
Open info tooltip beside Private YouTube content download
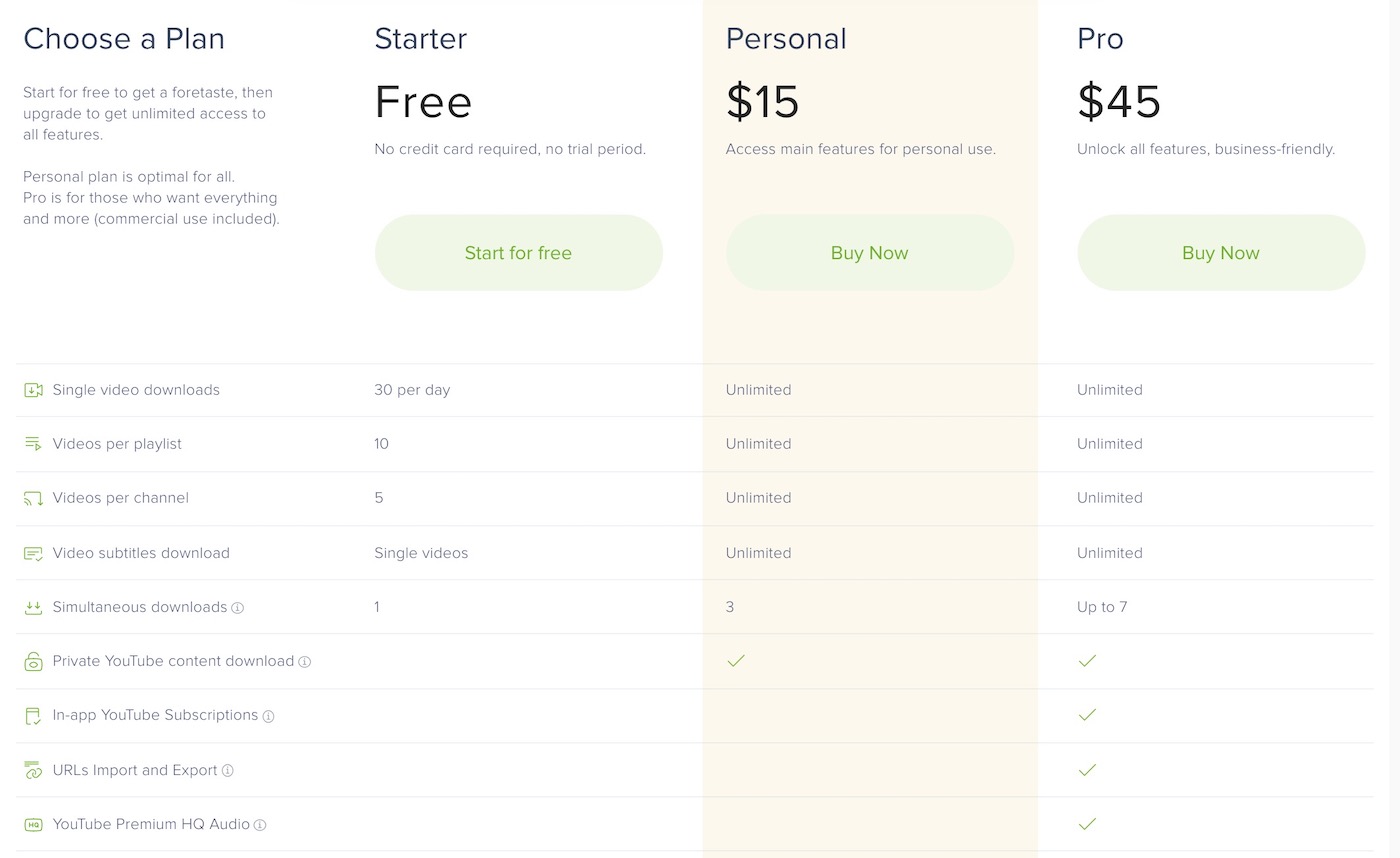304,662
